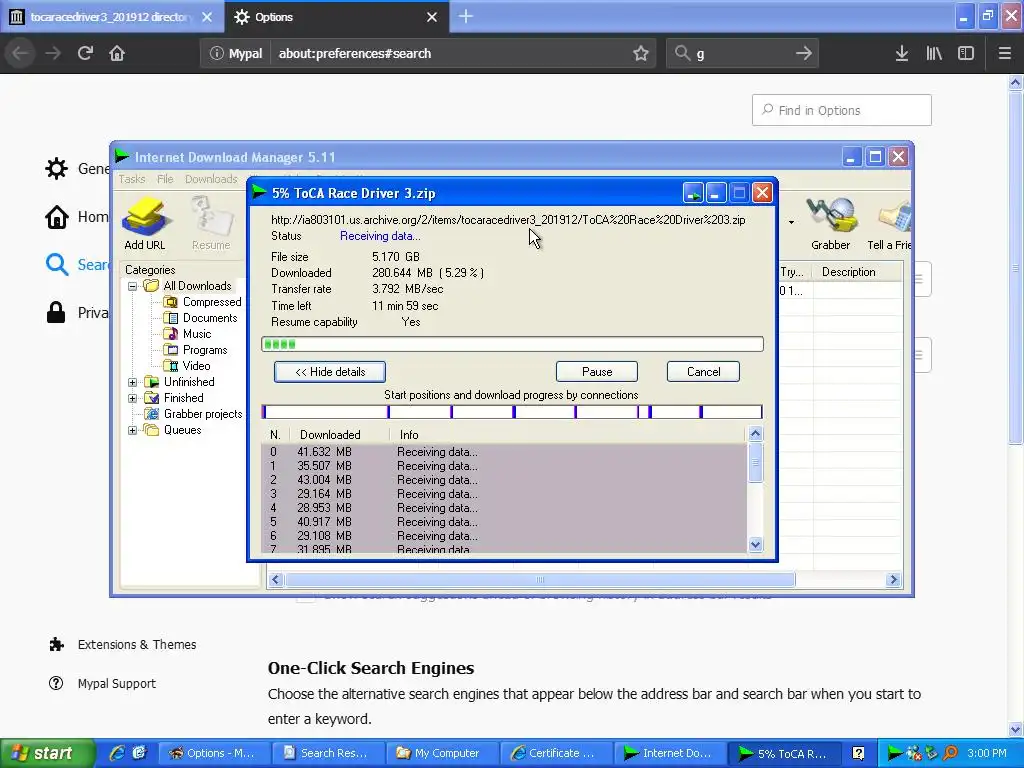Open the Tasks menu in IDM
The width and height of the screenshot is (1024, 768).
132,179
